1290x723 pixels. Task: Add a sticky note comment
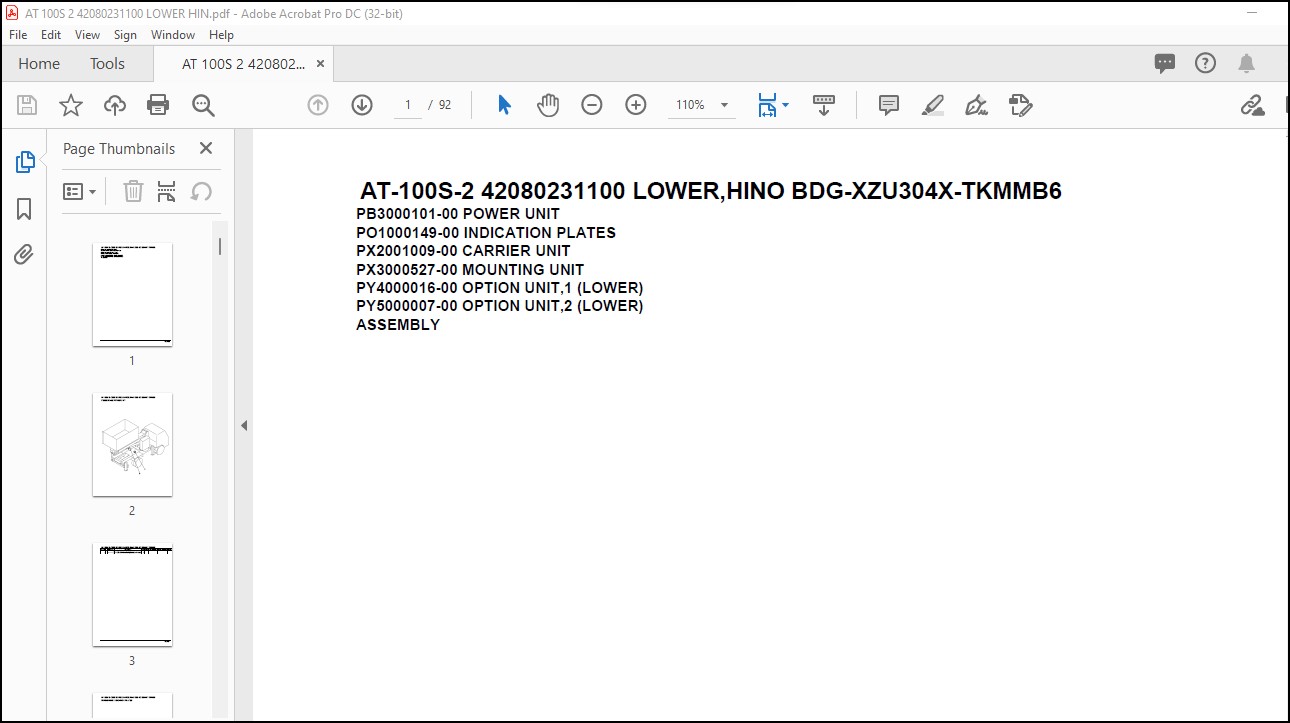pos(889,105)
